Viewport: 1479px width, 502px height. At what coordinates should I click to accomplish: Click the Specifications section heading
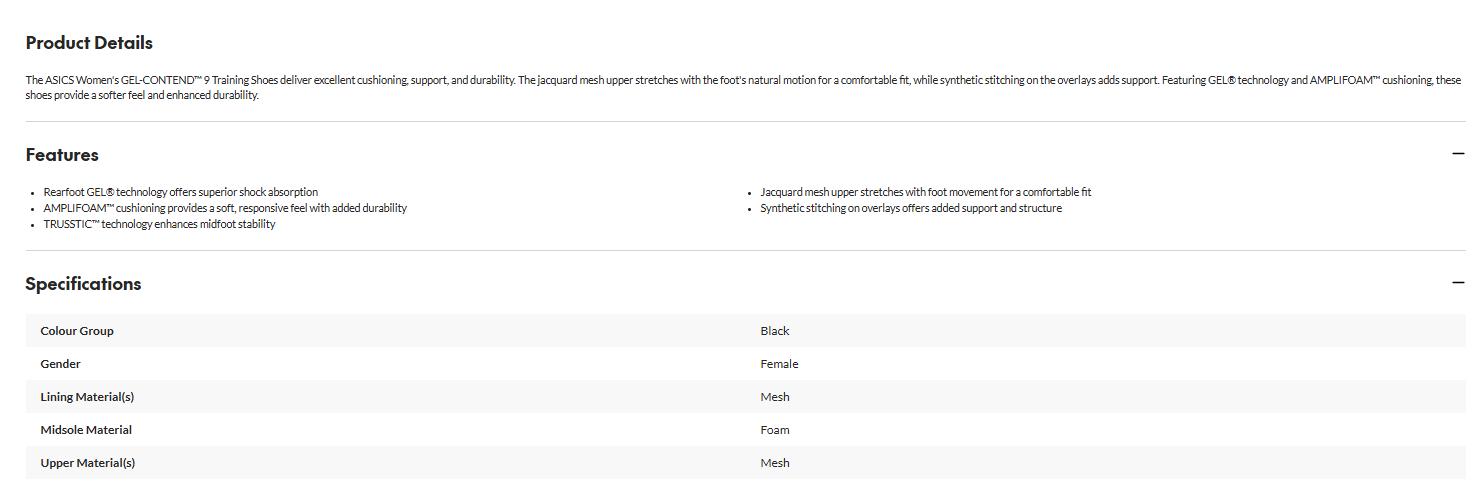(83, 284)
